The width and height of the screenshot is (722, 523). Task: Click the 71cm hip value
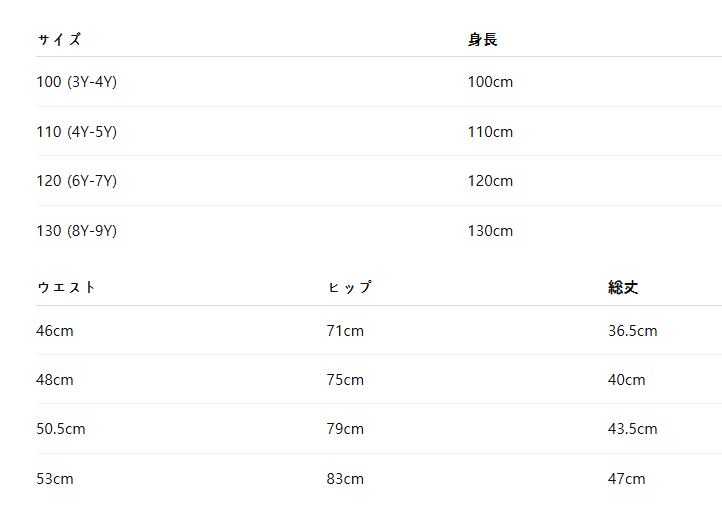click(345, 331)
